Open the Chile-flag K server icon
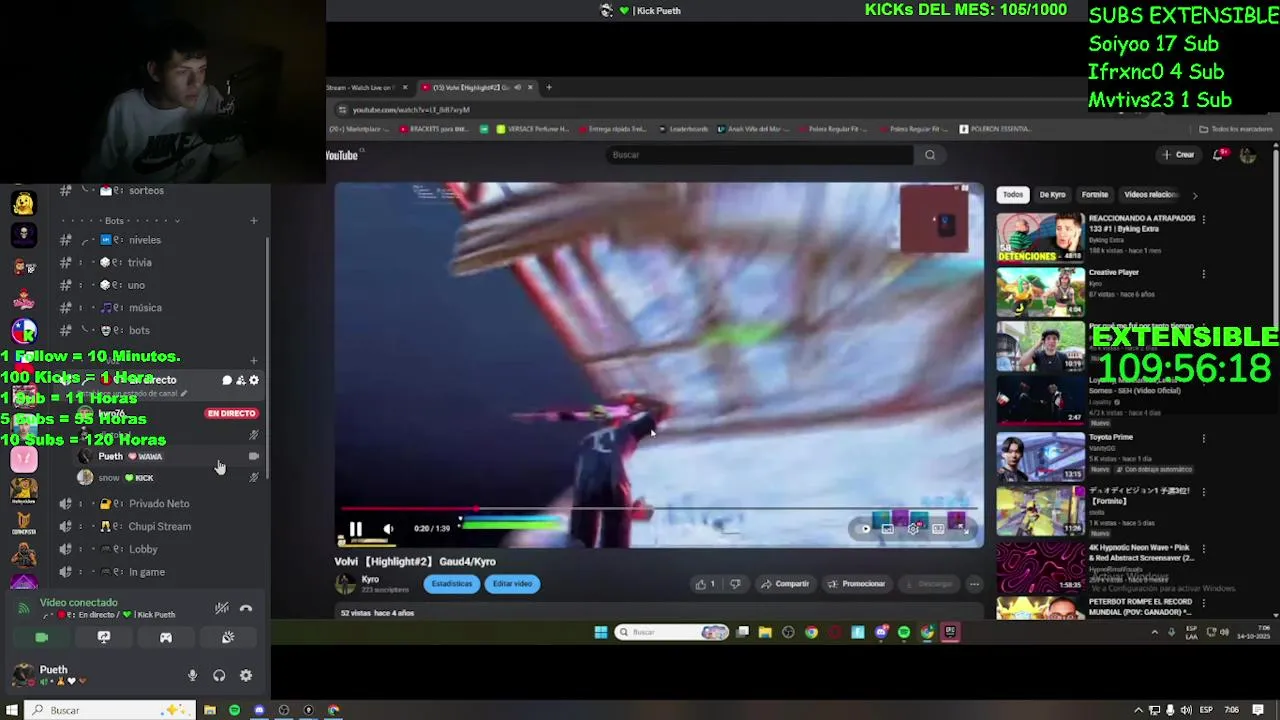Image resolution: width=1280 pixels, height=720 pixels. click(x=23, y=330)
